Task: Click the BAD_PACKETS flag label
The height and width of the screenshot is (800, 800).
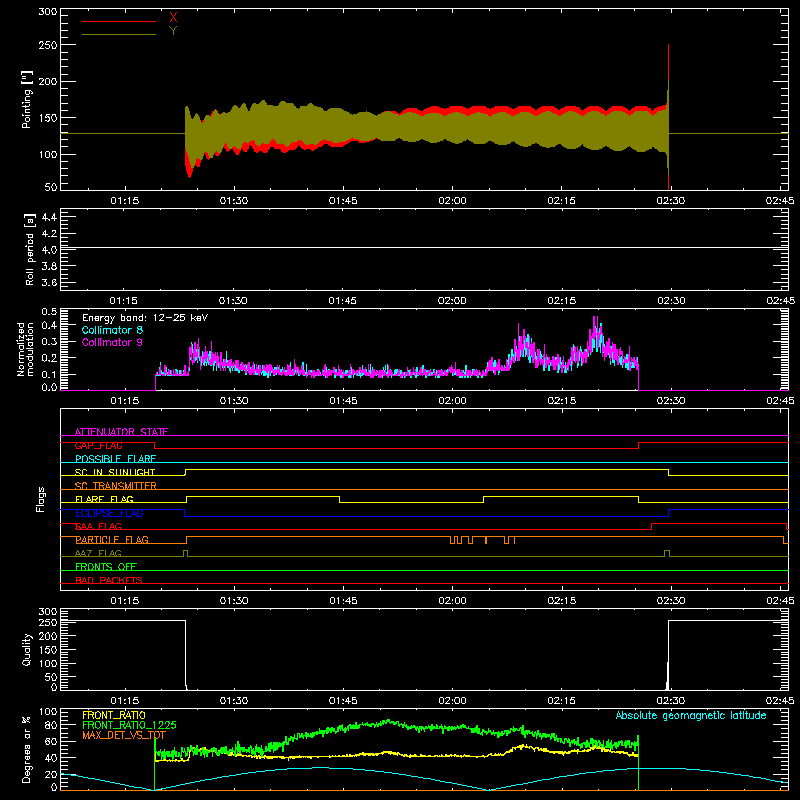Action: coord(109,580)
